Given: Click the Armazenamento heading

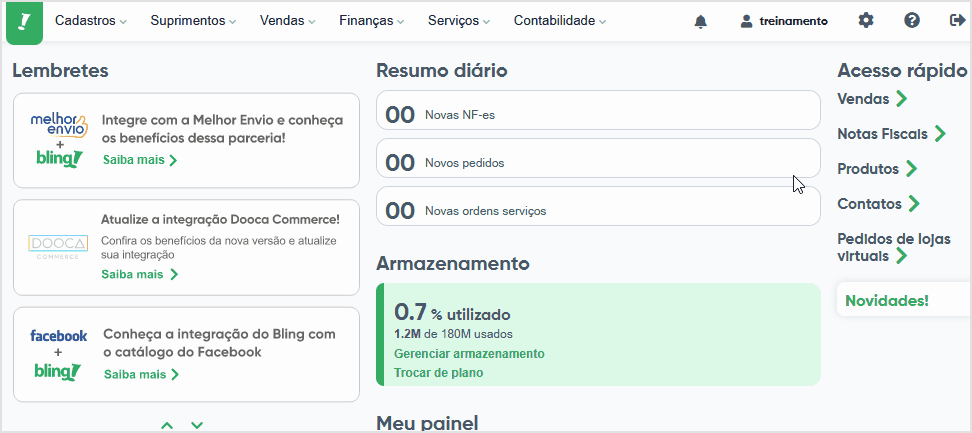Looking at the screenshot, I should 453,263.
